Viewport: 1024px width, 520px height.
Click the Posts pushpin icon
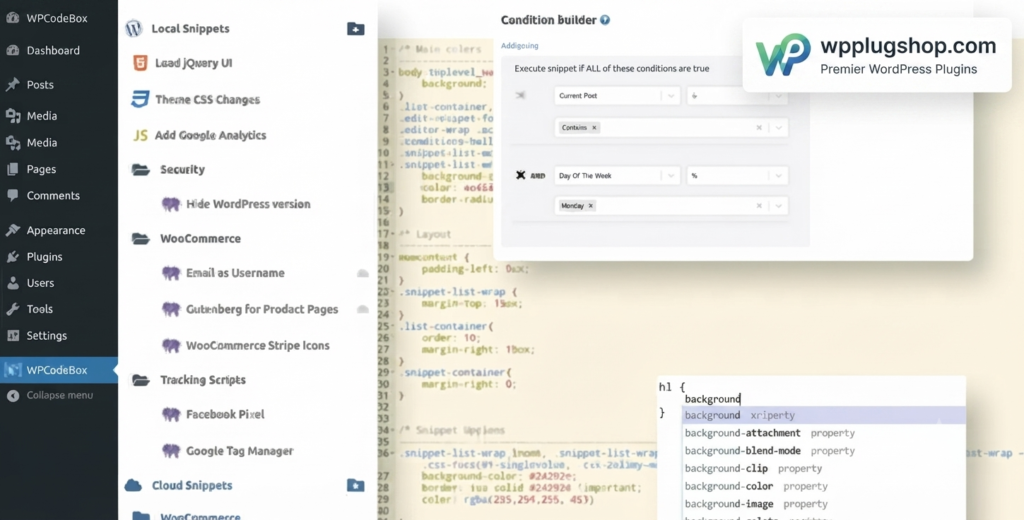point(12,84)
